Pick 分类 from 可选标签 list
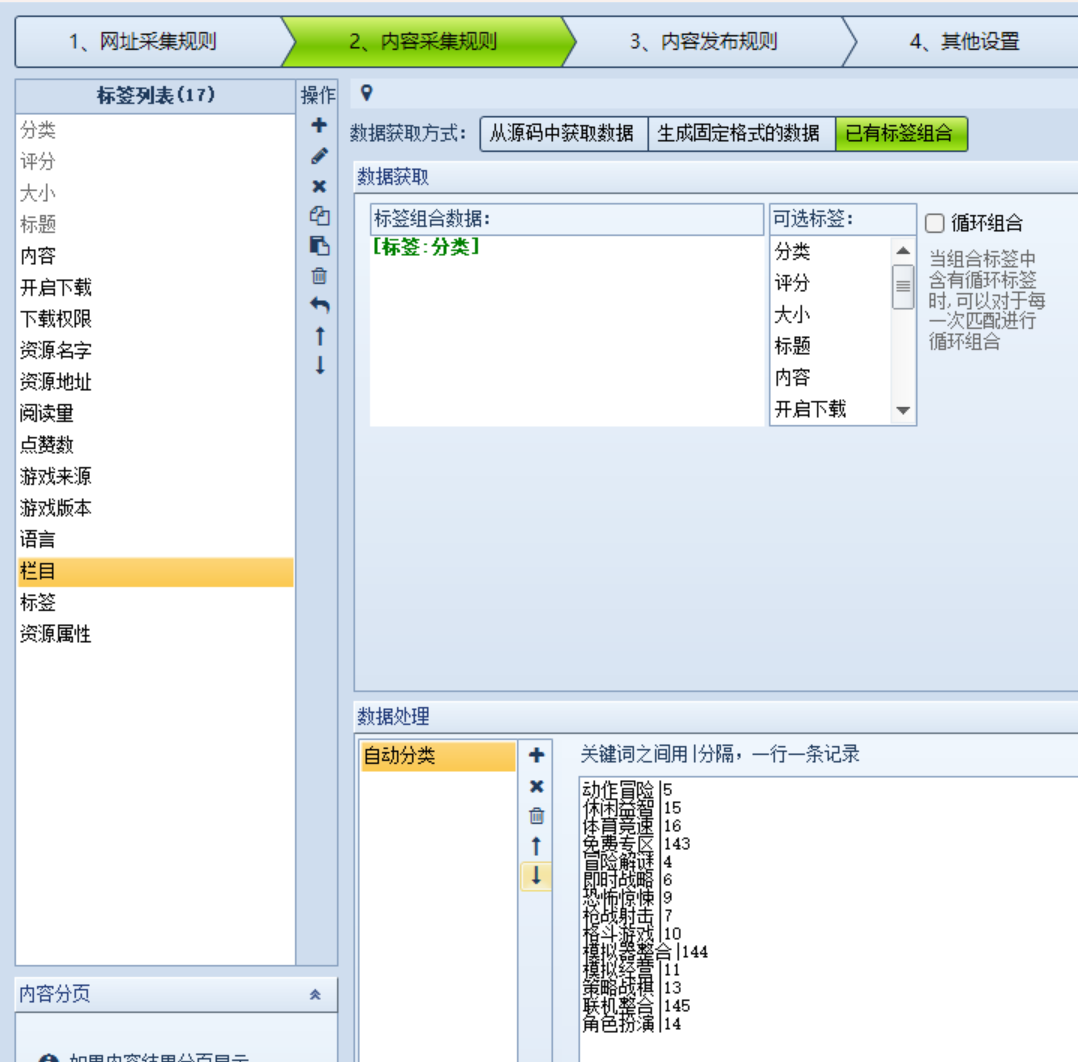Image resolution: width=1078 pixels, height=1062 pixels. point(830,252)
